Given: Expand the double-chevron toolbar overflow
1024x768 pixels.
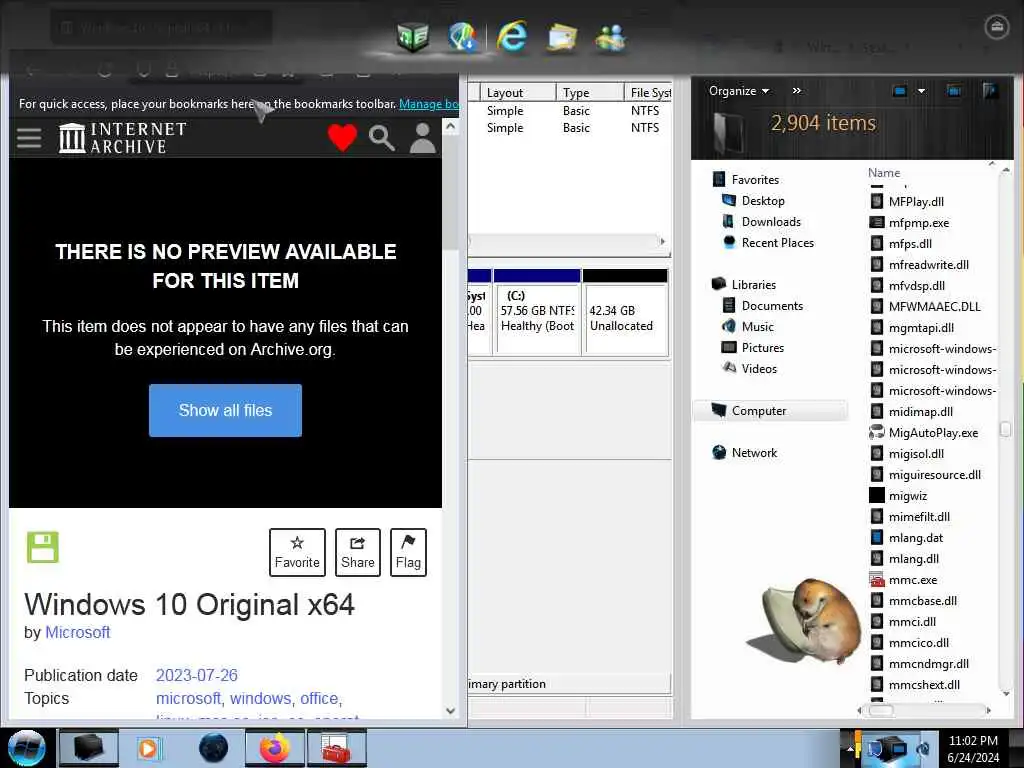Looking at the screenshot, I should [797, 91].
